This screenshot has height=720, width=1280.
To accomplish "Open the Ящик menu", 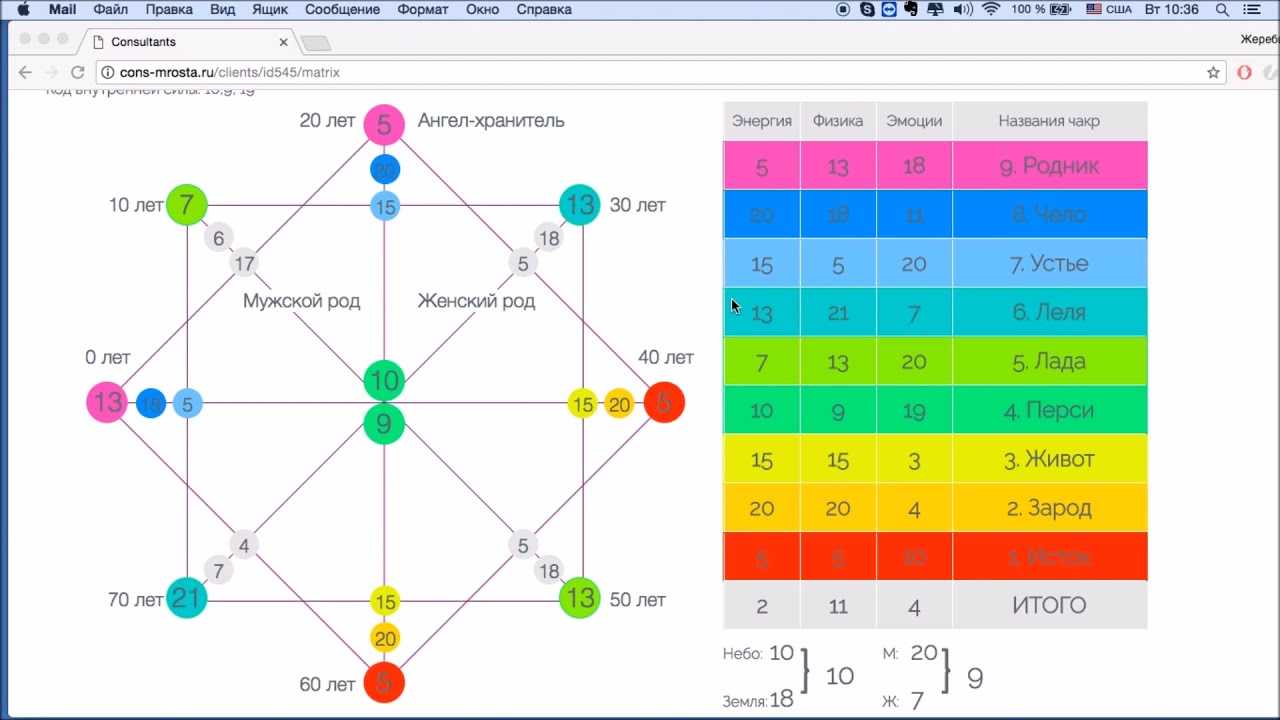I will tap(271, 9).
